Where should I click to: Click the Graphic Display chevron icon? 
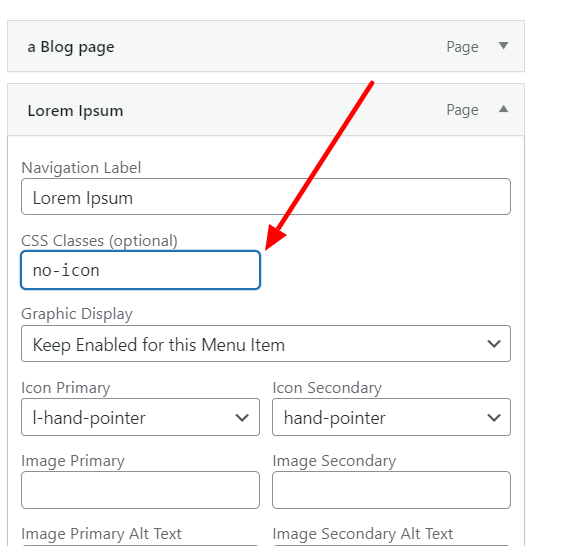[494, 344]
